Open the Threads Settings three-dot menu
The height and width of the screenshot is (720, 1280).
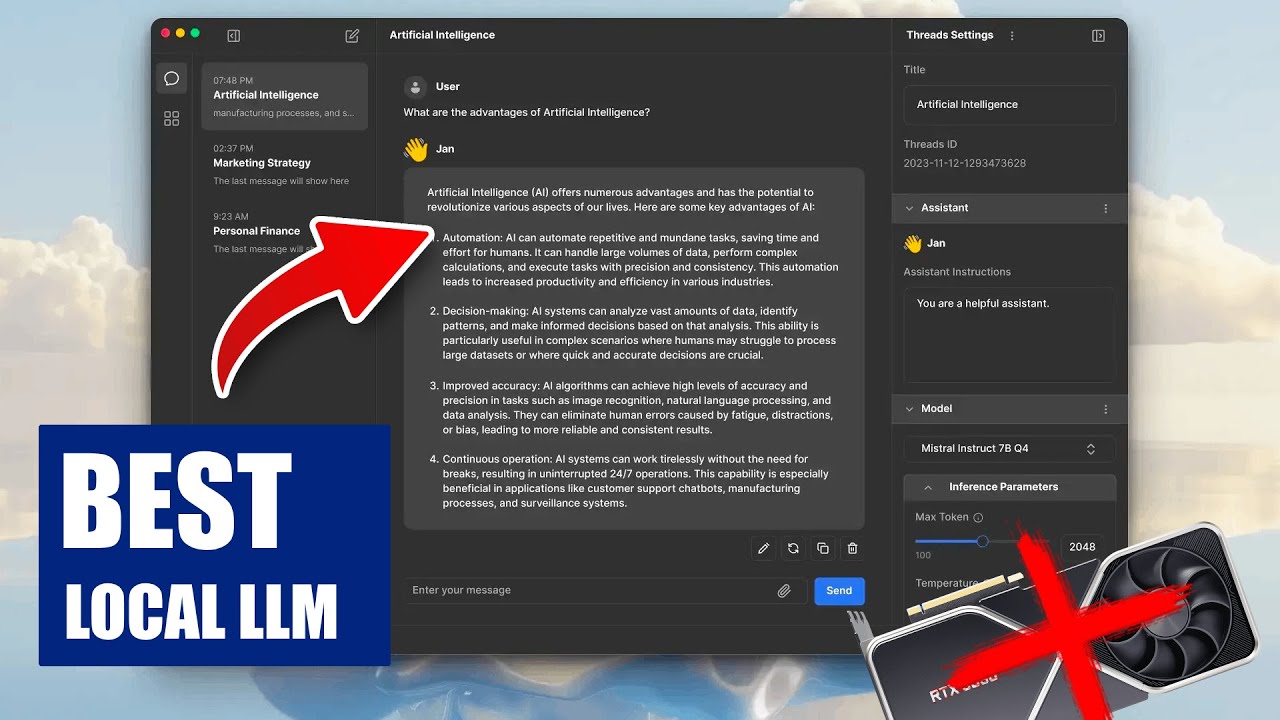point(1012,35)
